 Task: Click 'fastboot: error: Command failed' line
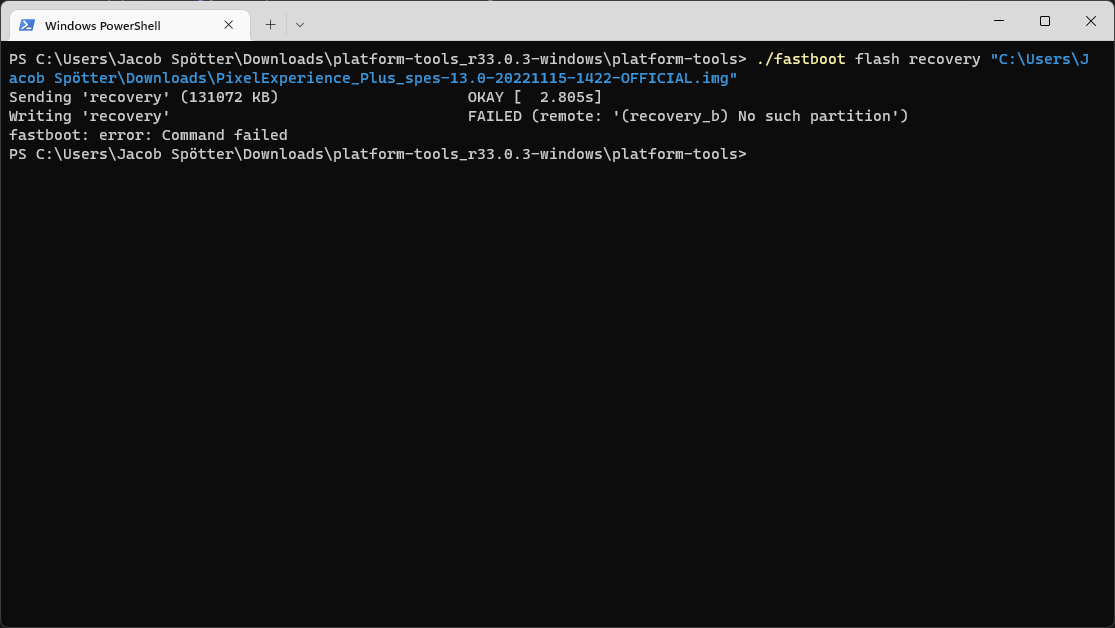[148, 135]
